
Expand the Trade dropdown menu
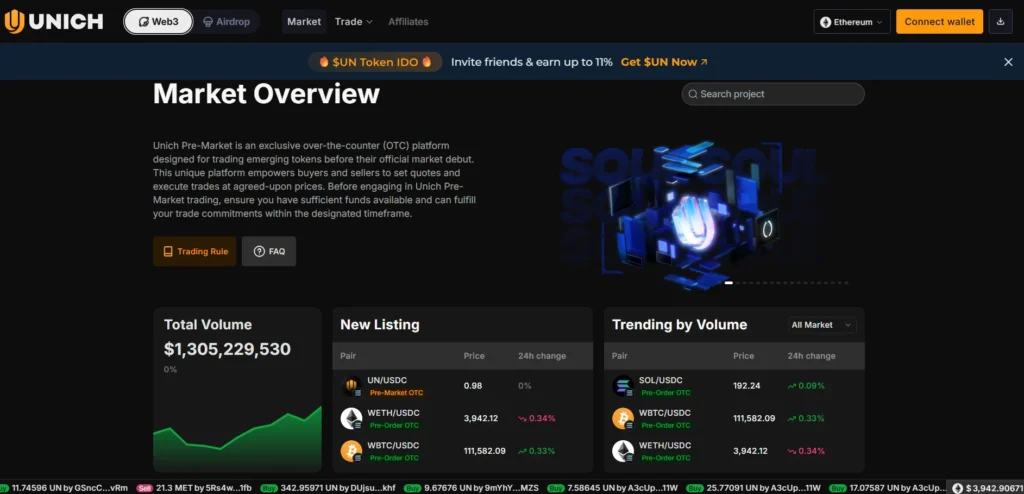click(353, 21)
